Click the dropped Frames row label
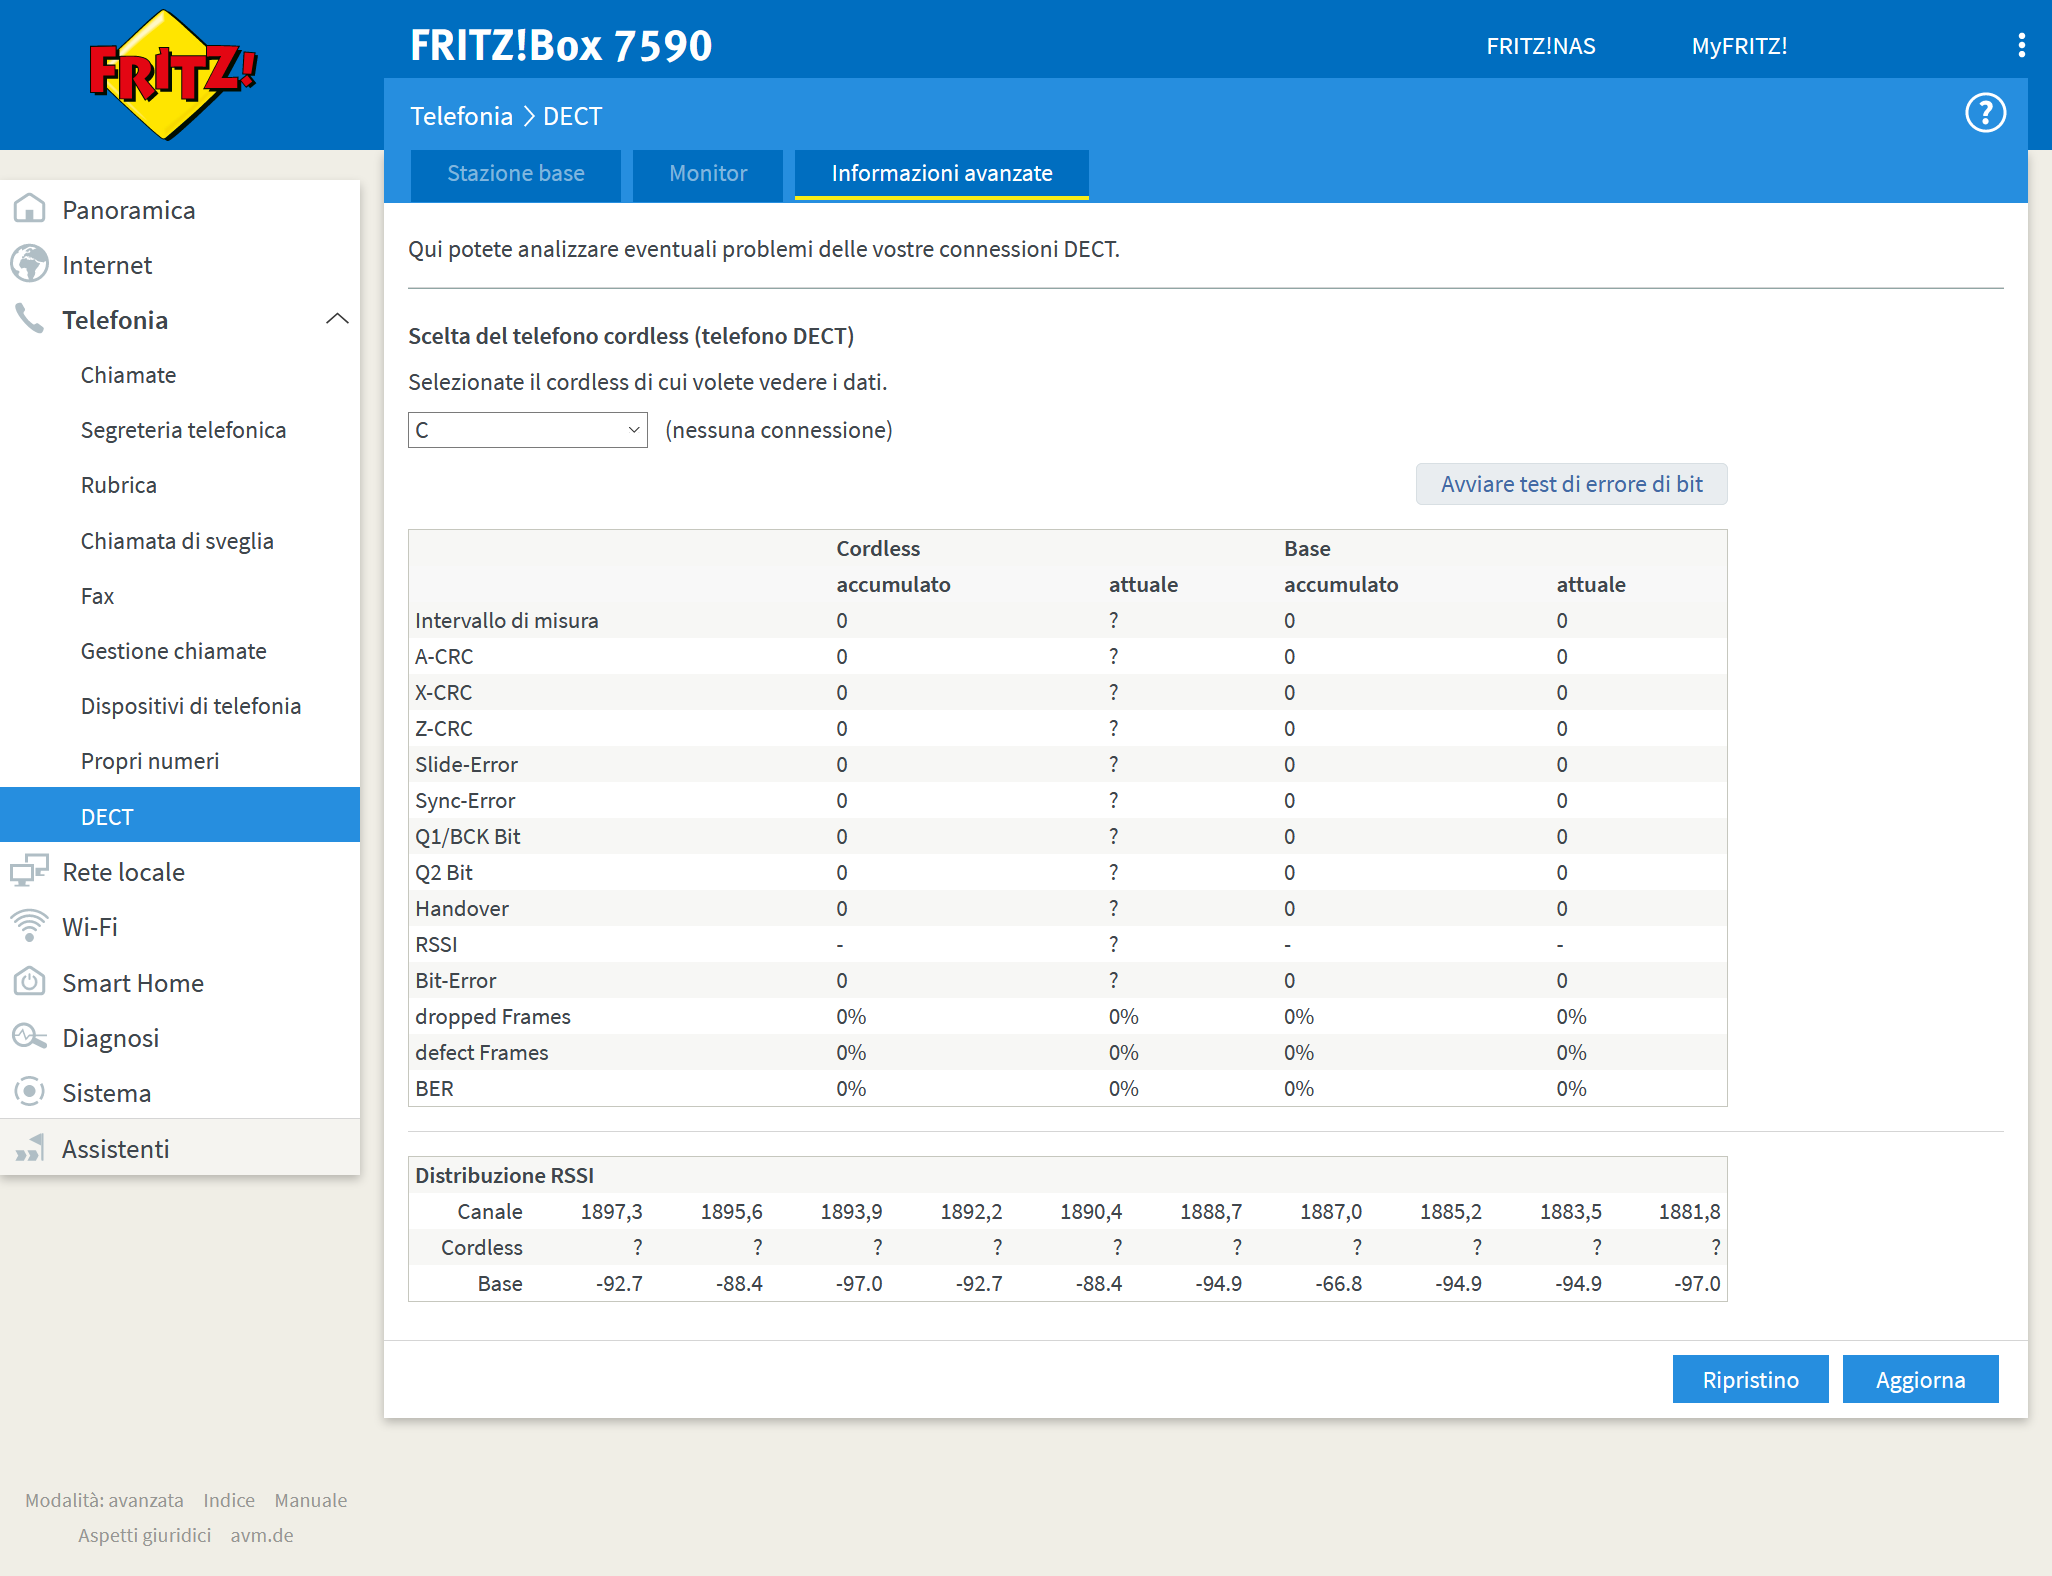Image resolution: width=2052 pixels, height=1576 pixels. (x=493, y=1016)
